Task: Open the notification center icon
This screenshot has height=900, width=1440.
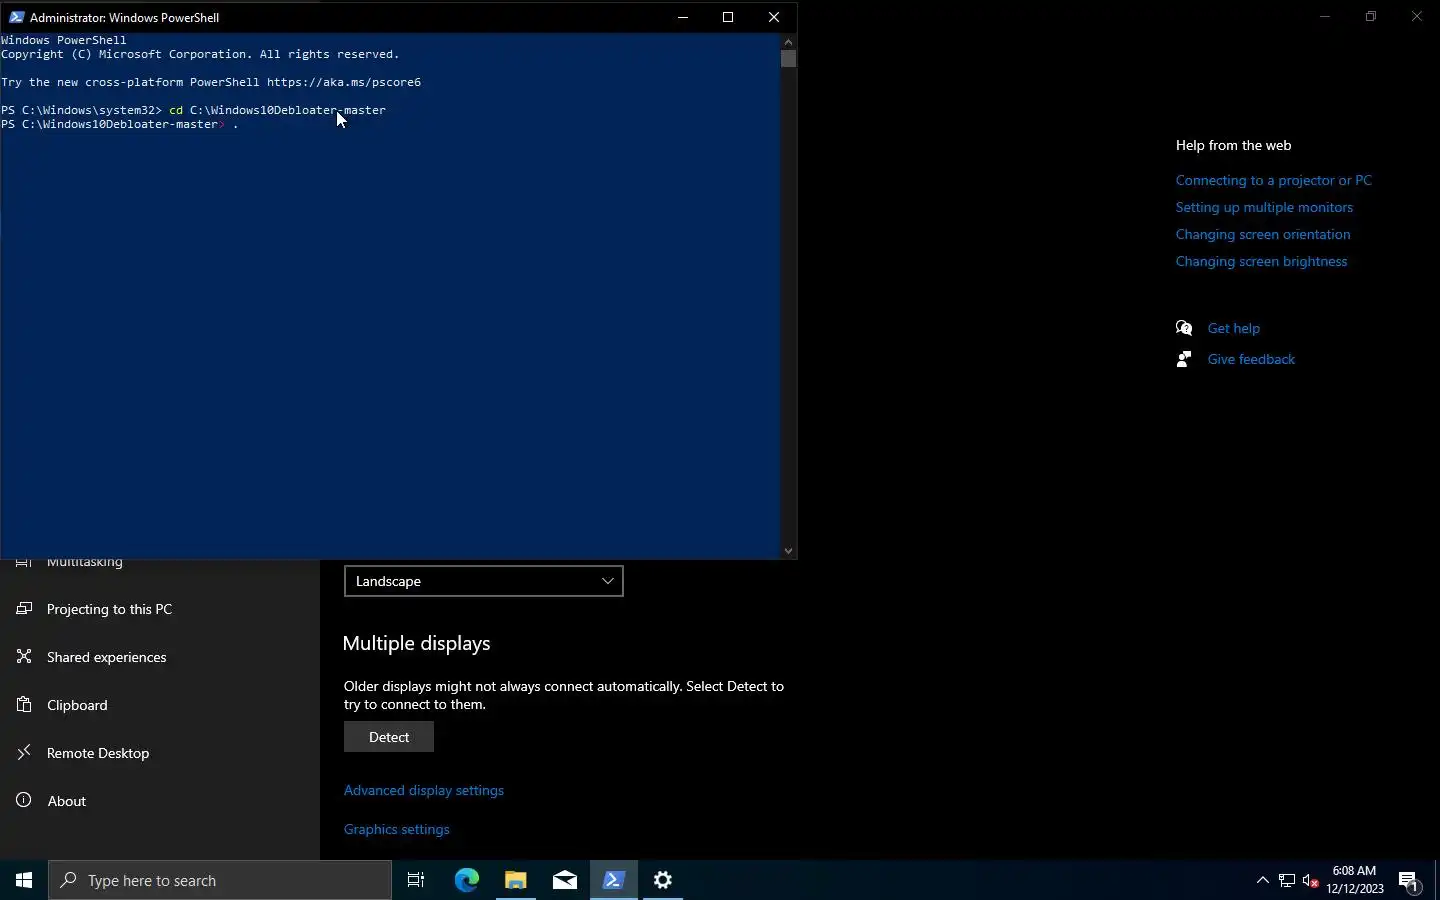Action: coord(1409,880)
